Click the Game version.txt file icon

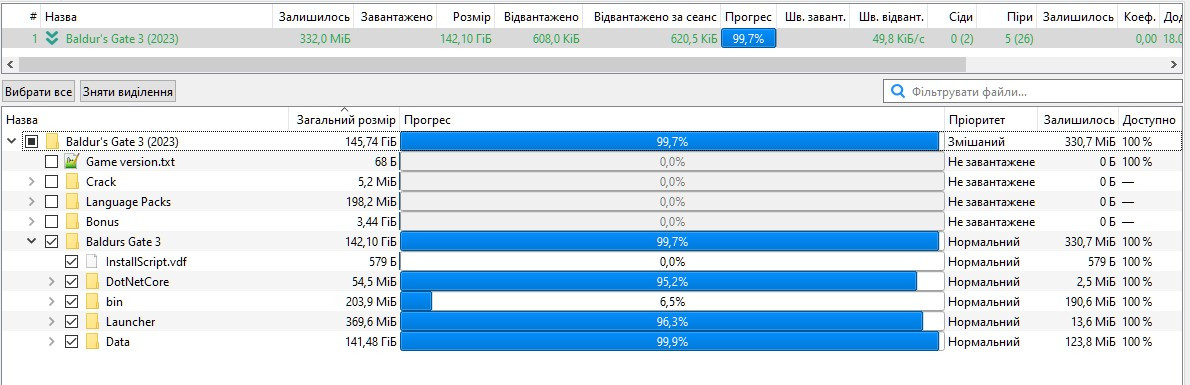(72, 162)
